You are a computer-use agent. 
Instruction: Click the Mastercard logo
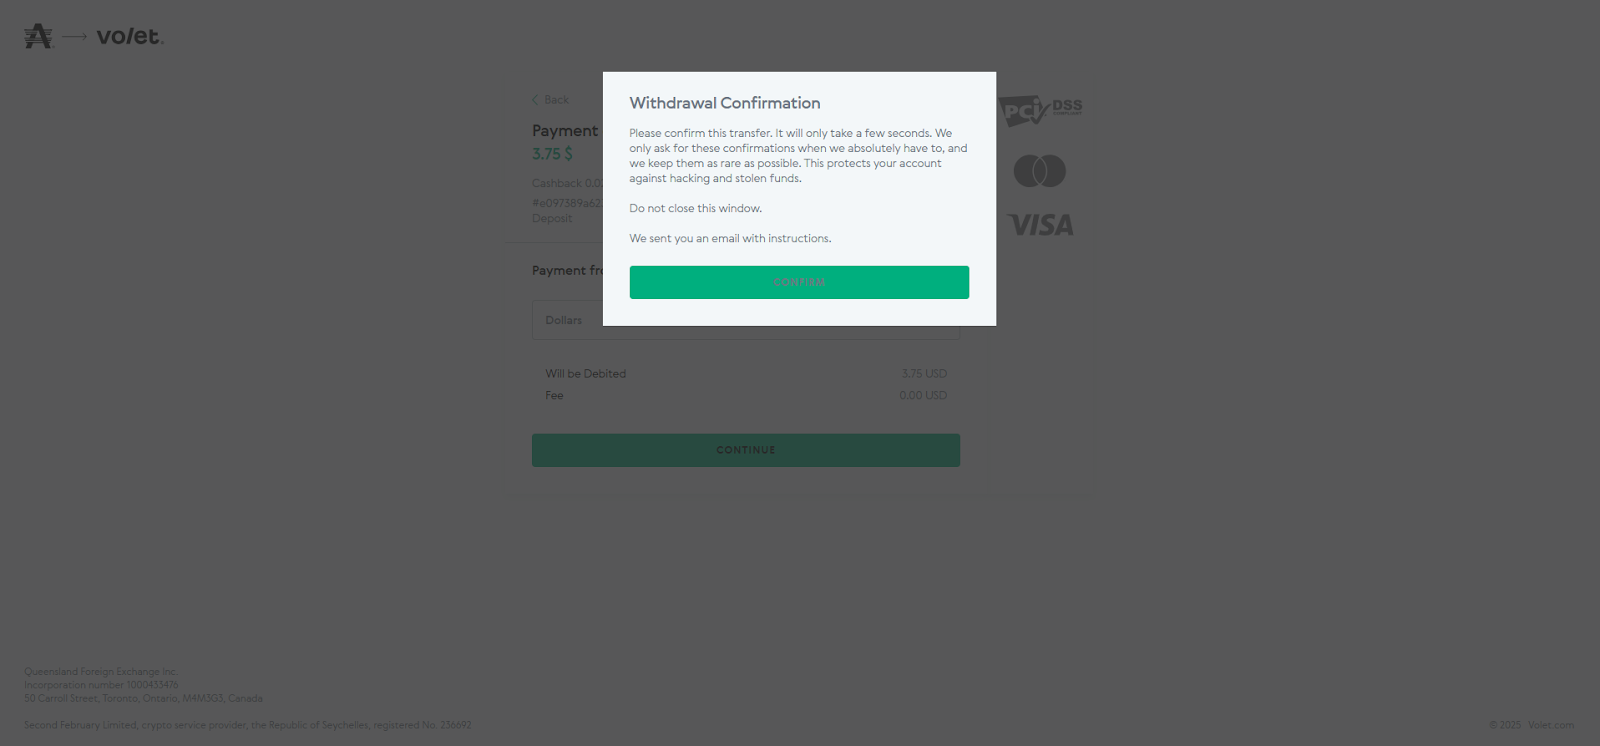point(1040,171)
